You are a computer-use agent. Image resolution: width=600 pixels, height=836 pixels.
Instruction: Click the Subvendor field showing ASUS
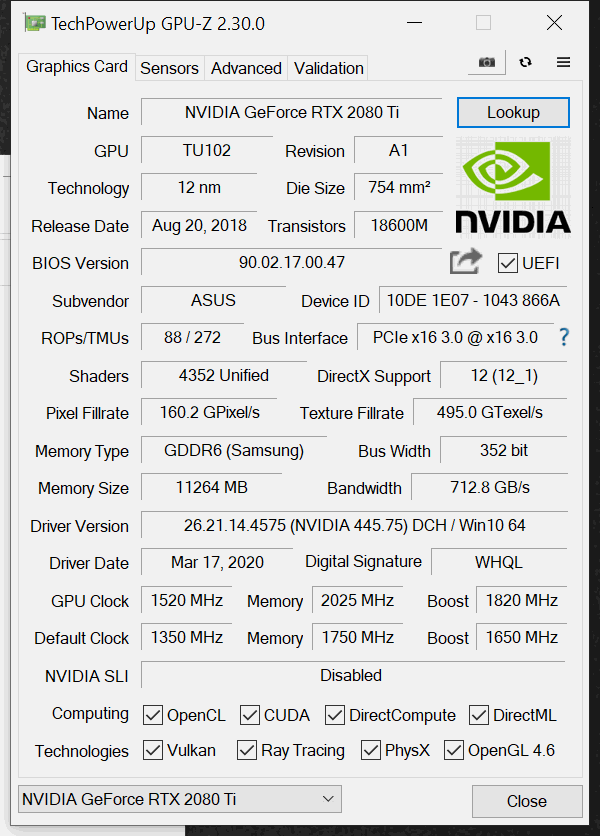[213, 300]
